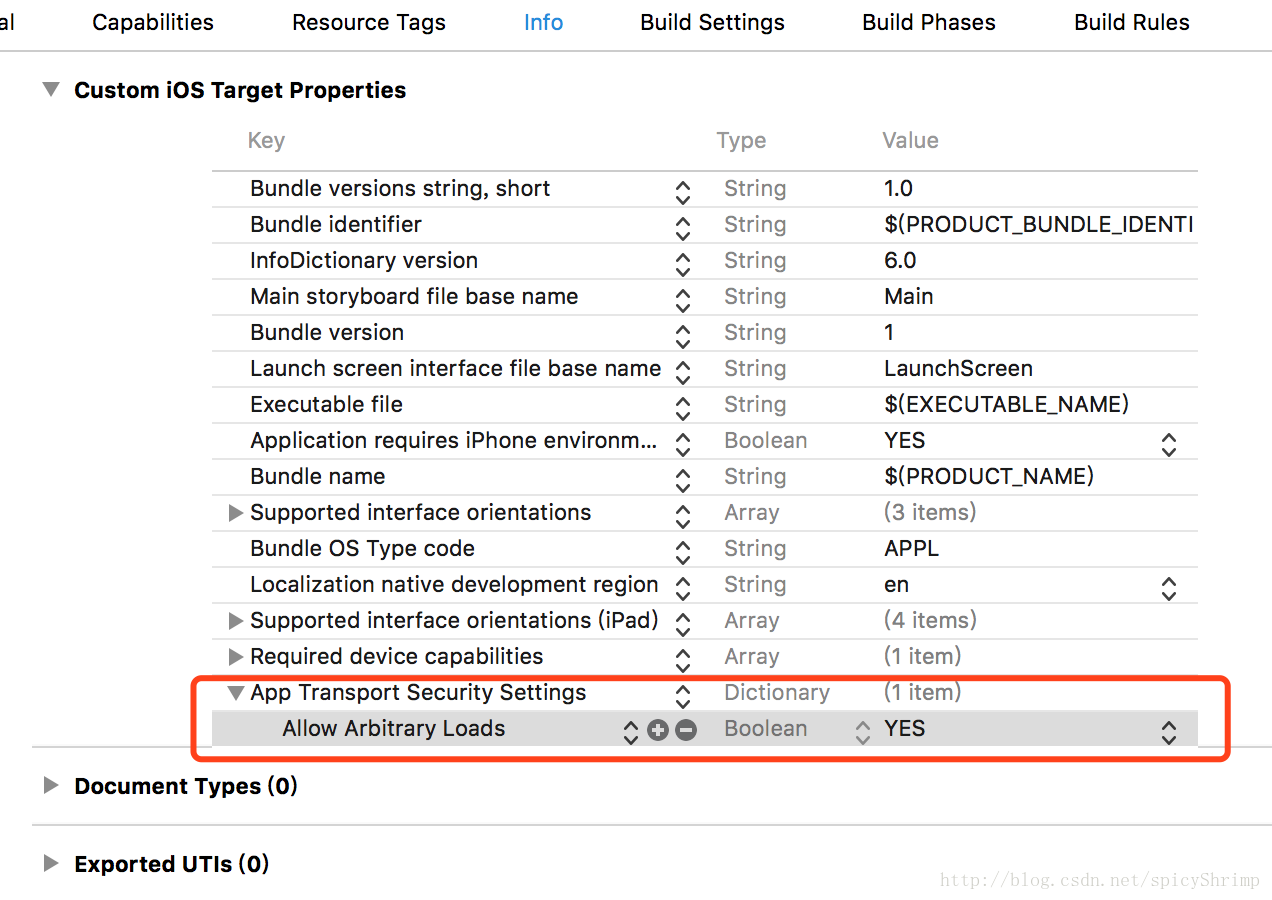Toggle Application requires iPhone environment value

pyautogui.click(x=1168, y=443)
